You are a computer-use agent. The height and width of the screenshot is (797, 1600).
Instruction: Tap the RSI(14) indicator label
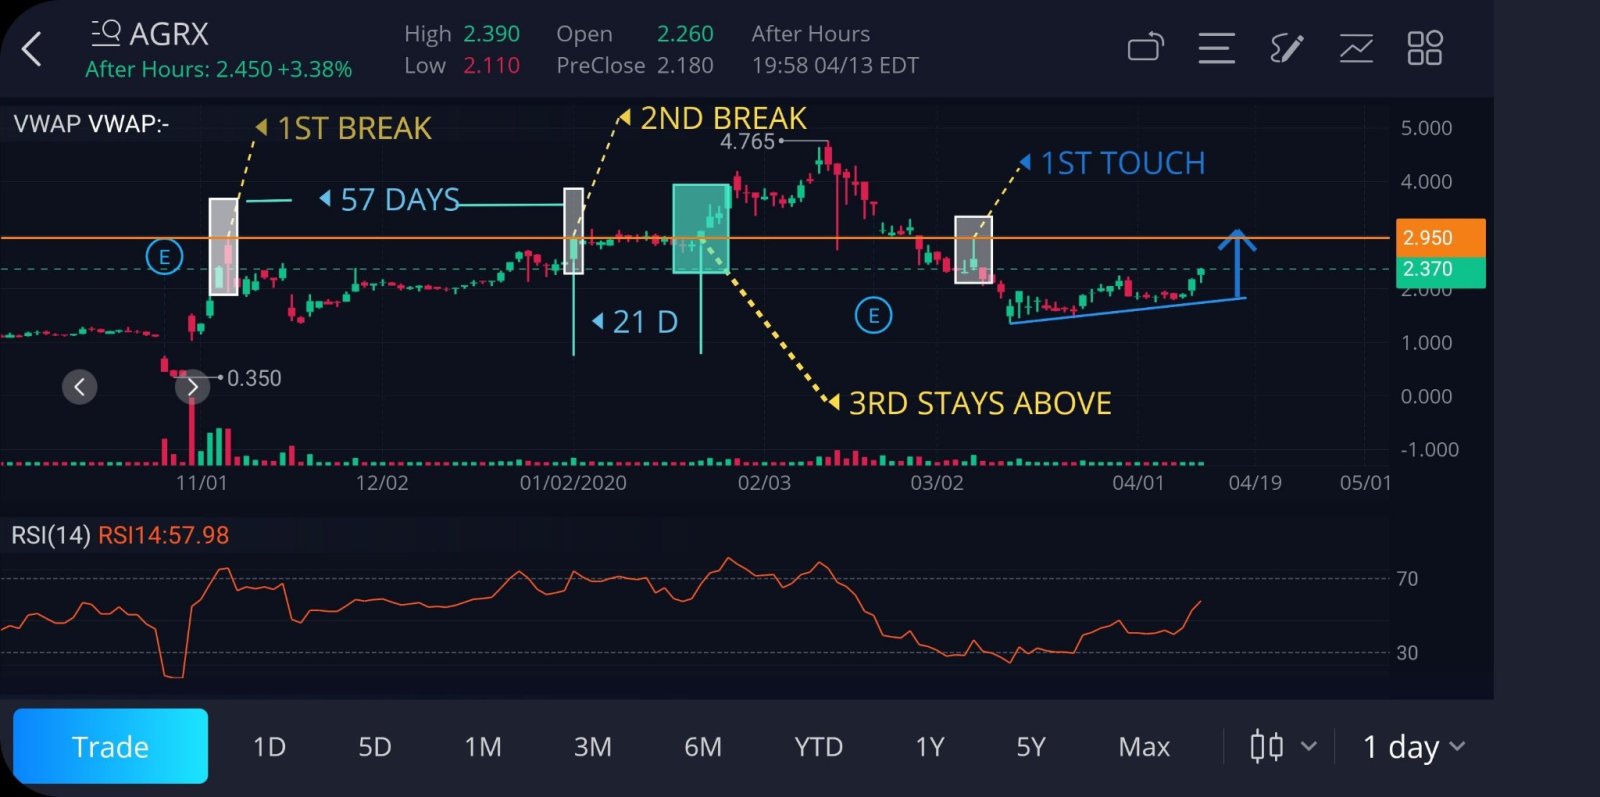coord(51,535)
